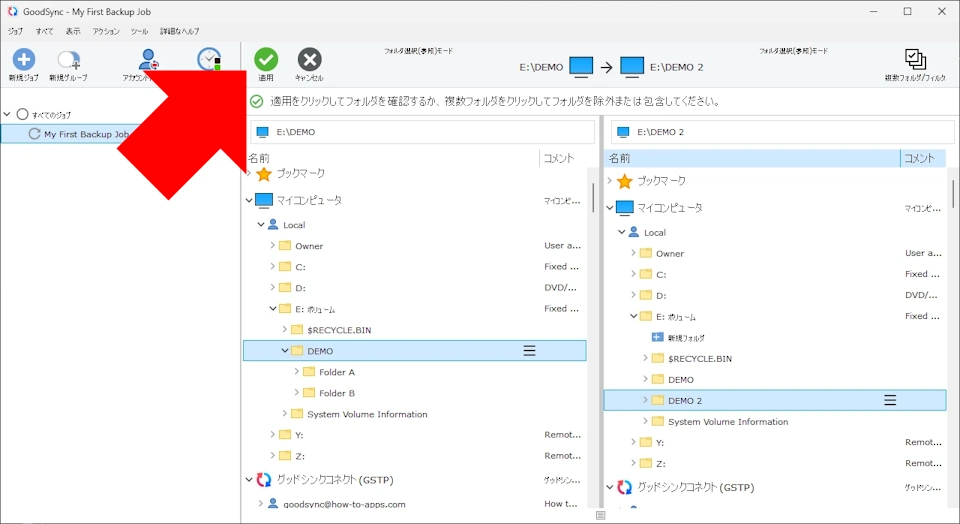Click the New Job (新規ジョブ) plus icon
This screenshot has width=960, height=524.
tap(23, 59)
